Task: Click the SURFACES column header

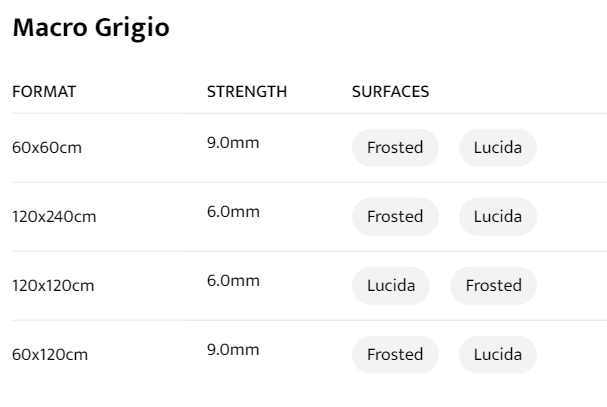Action: coord(391,92)
